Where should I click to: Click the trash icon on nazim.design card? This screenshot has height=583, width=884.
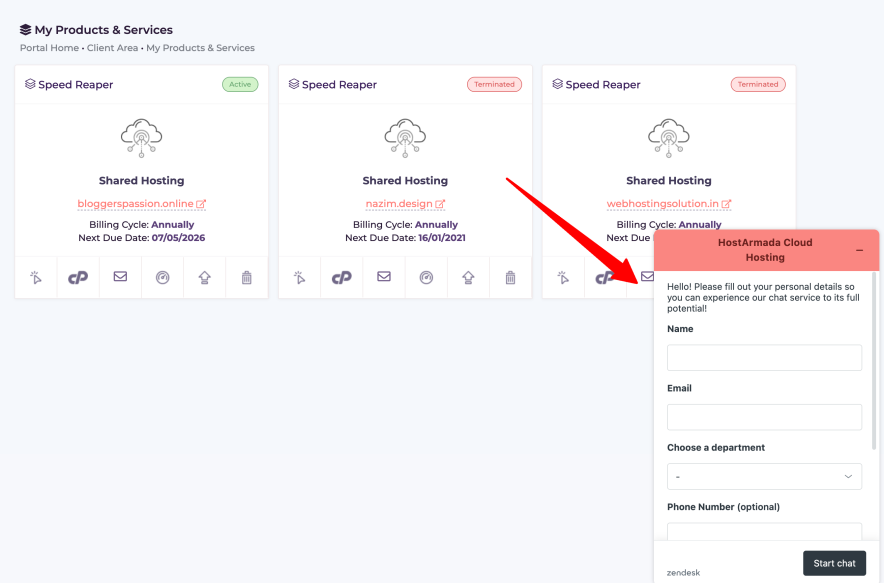(510, 277)
